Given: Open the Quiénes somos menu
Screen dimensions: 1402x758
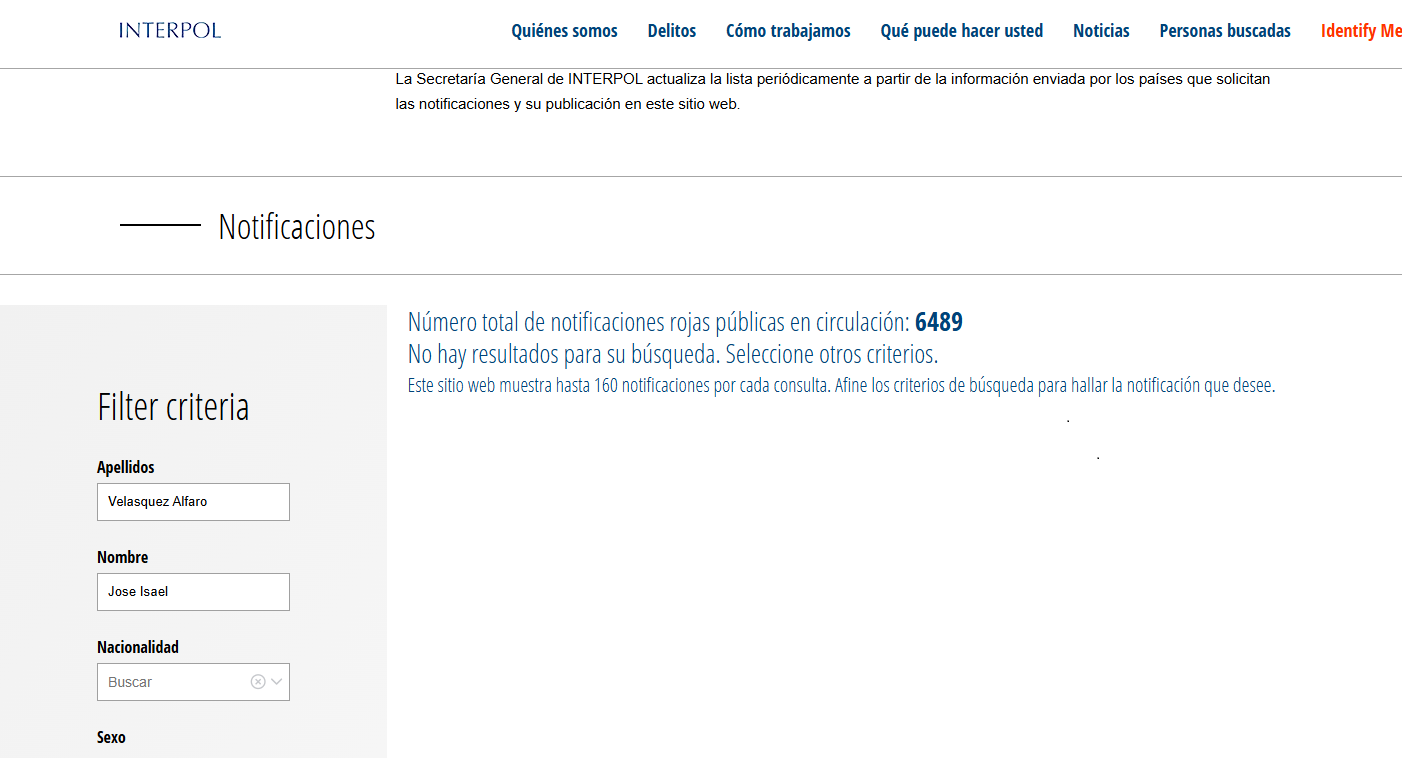Looking at the screenshot, I should tap(564, 31).
